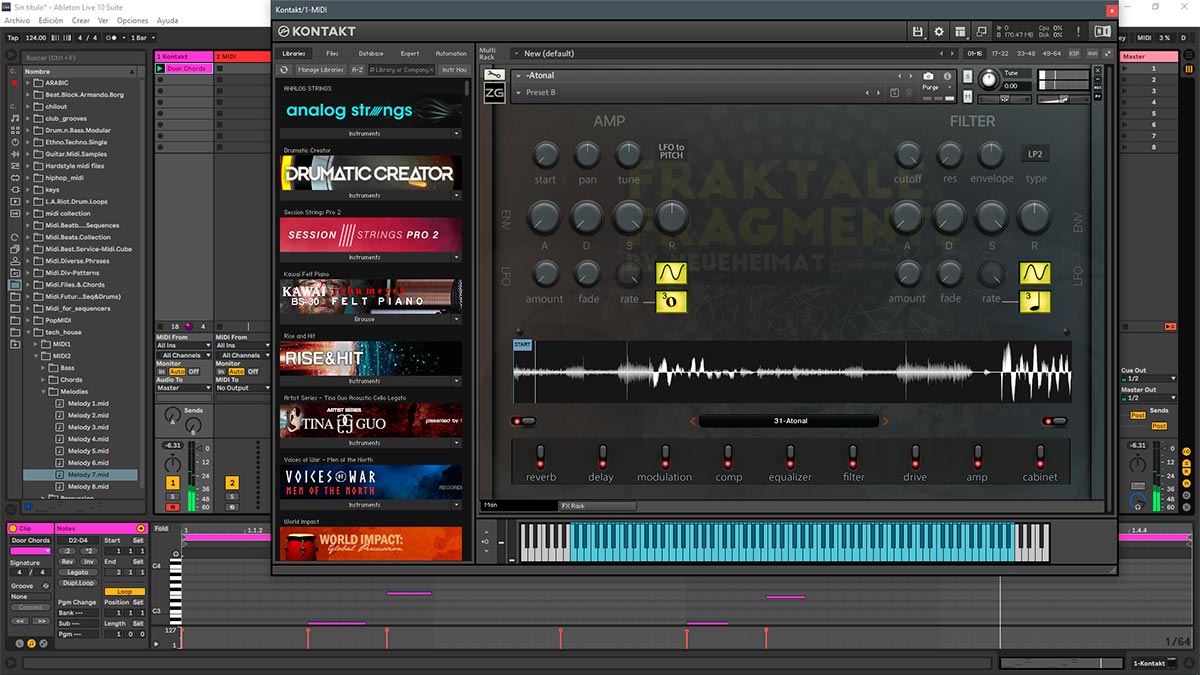Viewport: 1200px width, 675px height.
Task: Toggle cabinet effect switch
Action: pos(1040,457)
